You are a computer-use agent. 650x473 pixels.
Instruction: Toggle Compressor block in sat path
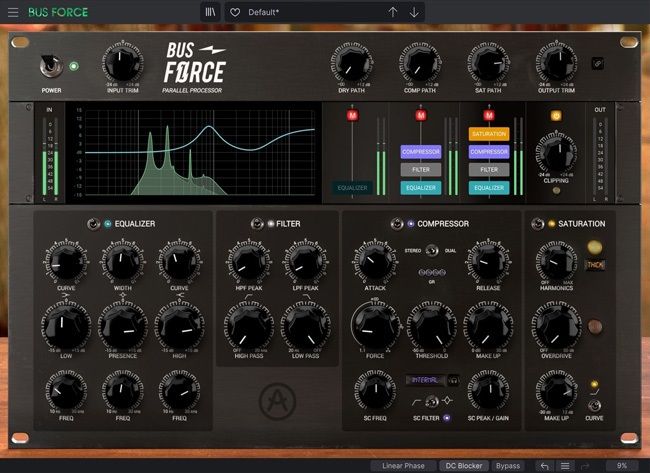489,152
